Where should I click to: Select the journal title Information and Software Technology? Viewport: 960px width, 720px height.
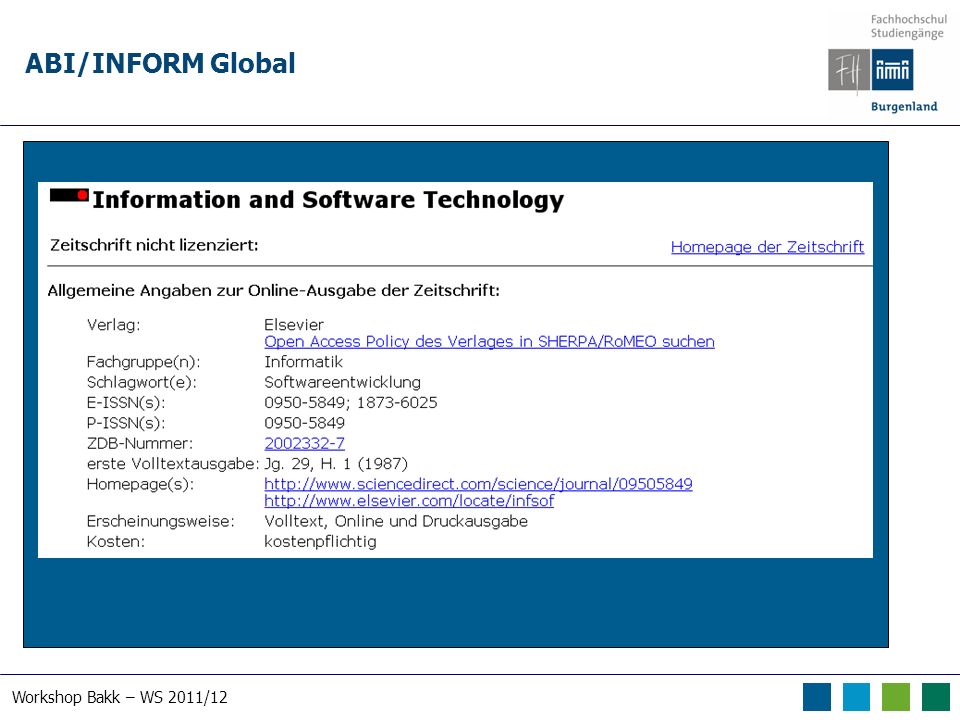click(x=328, y=200)
